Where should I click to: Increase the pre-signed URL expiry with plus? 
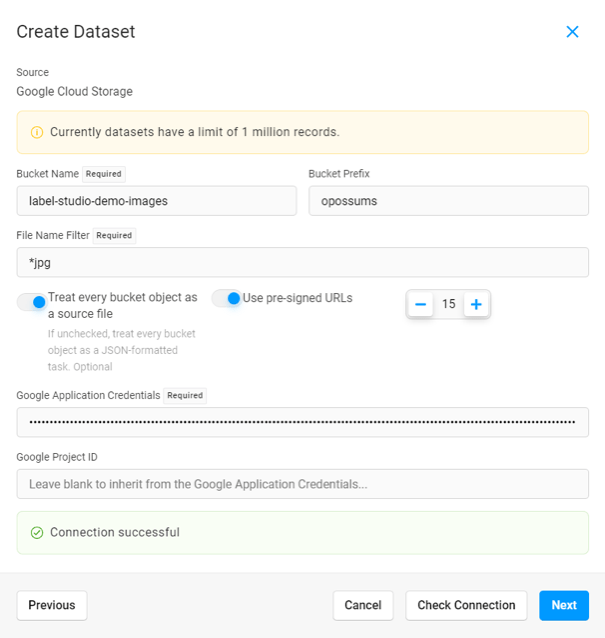click(x=476, y=304)
